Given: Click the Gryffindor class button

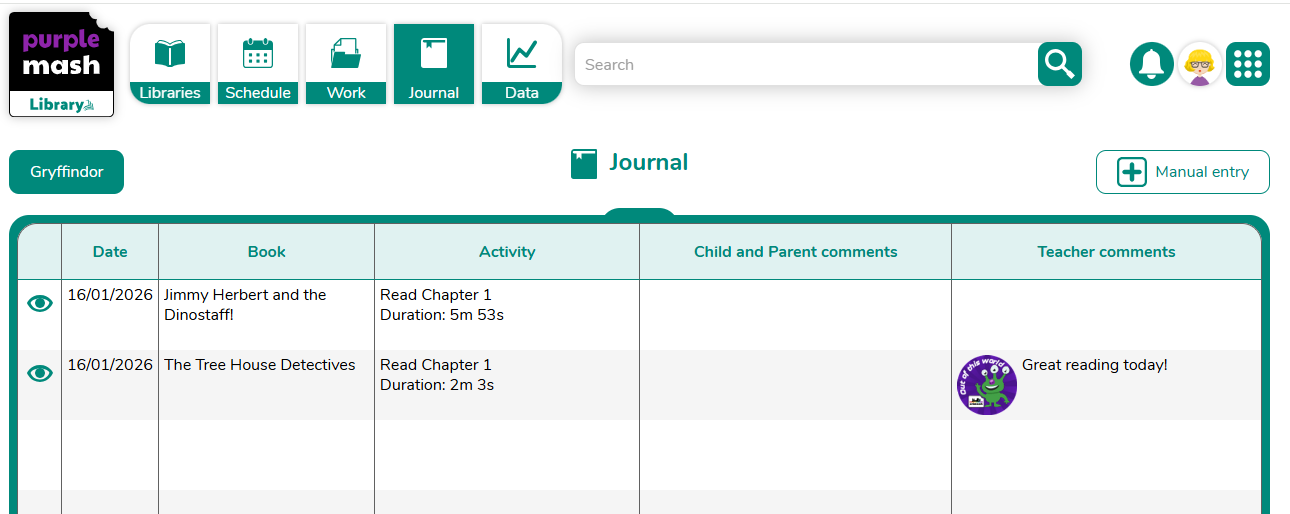Looking at the screenshot, I should [x=66, y=172].
